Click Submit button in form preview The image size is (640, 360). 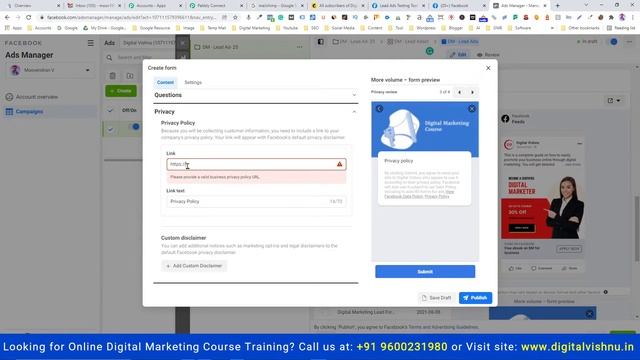(425, 271)
